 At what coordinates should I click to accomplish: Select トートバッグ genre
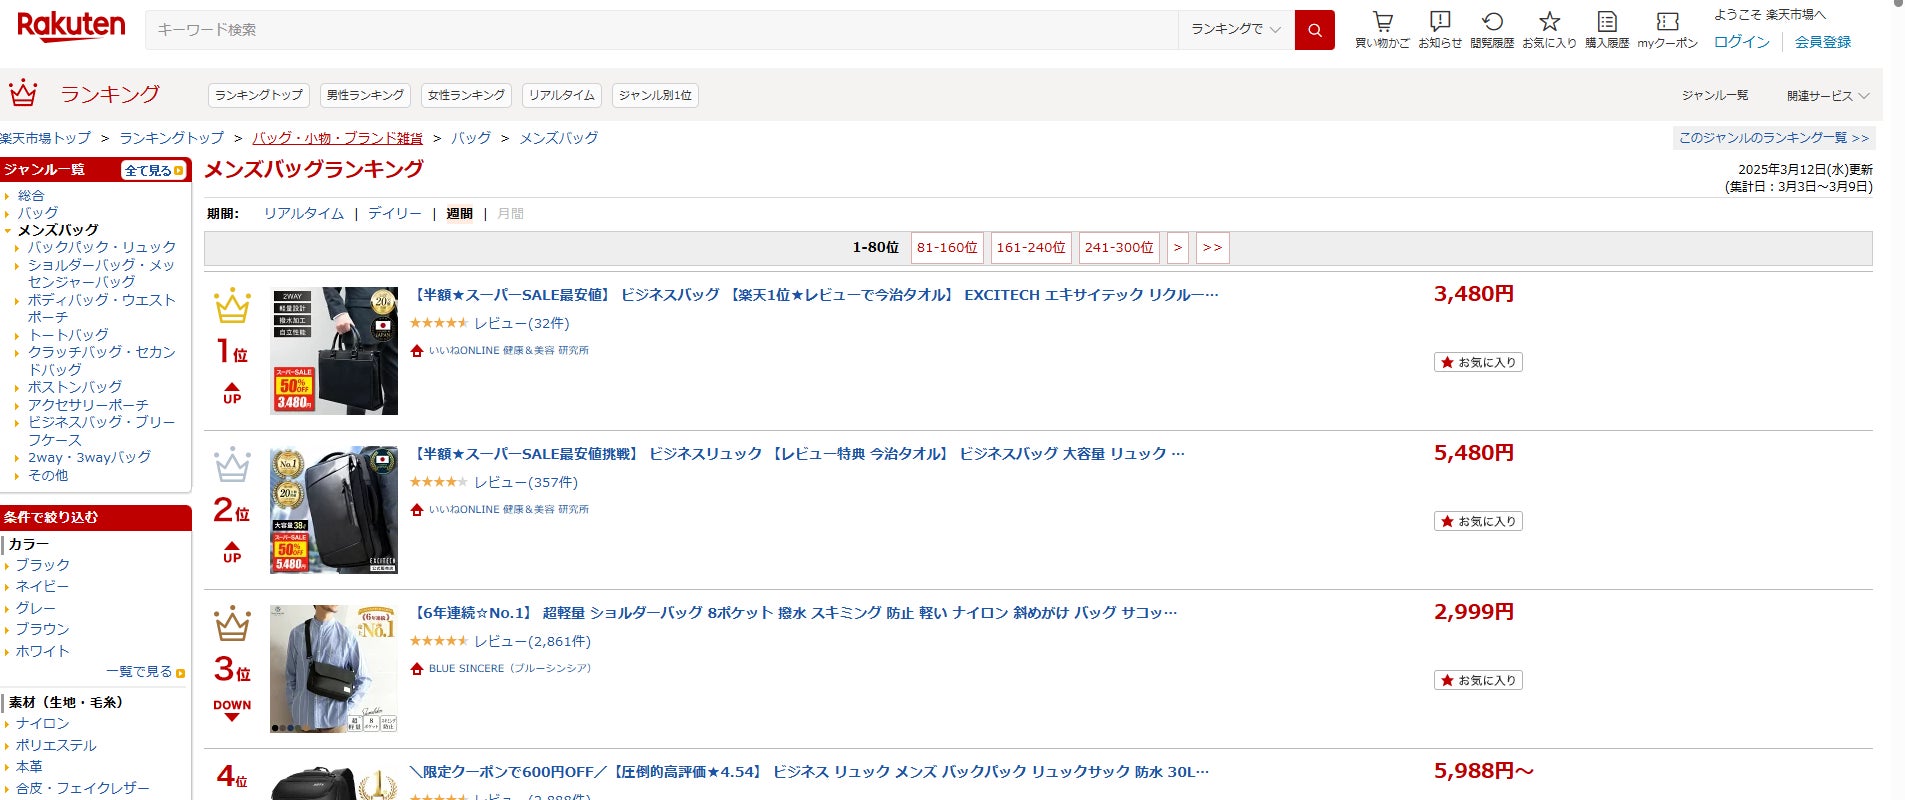68,335
